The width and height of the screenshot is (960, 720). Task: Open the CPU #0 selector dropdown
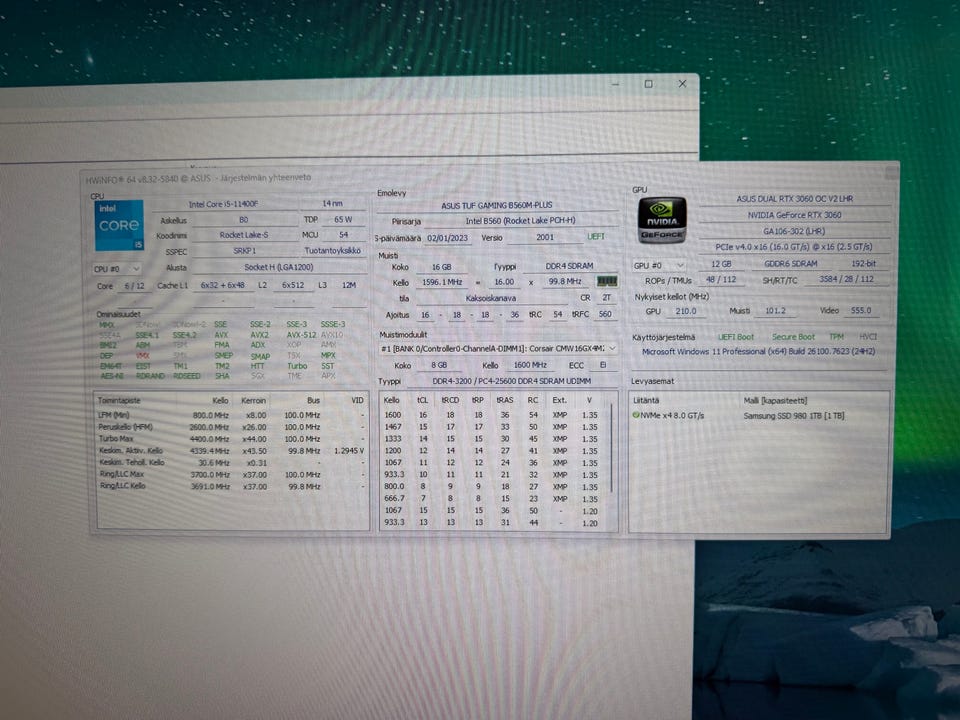click(117, 269)
